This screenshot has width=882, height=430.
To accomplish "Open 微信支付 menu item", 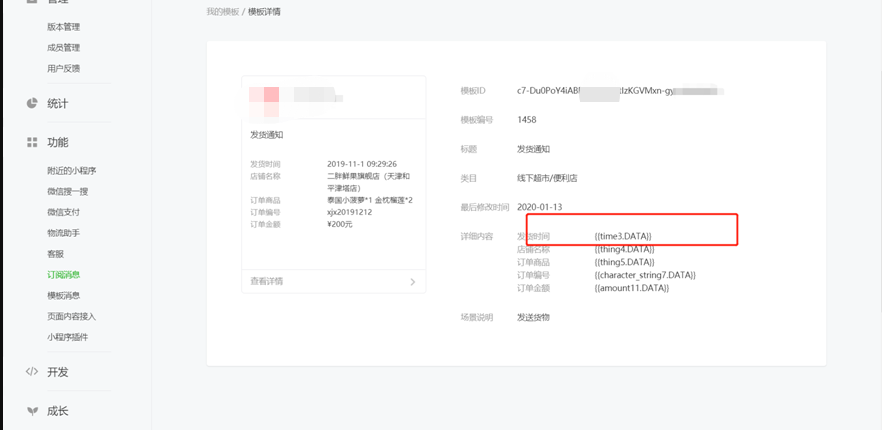I will coord(64,212).
